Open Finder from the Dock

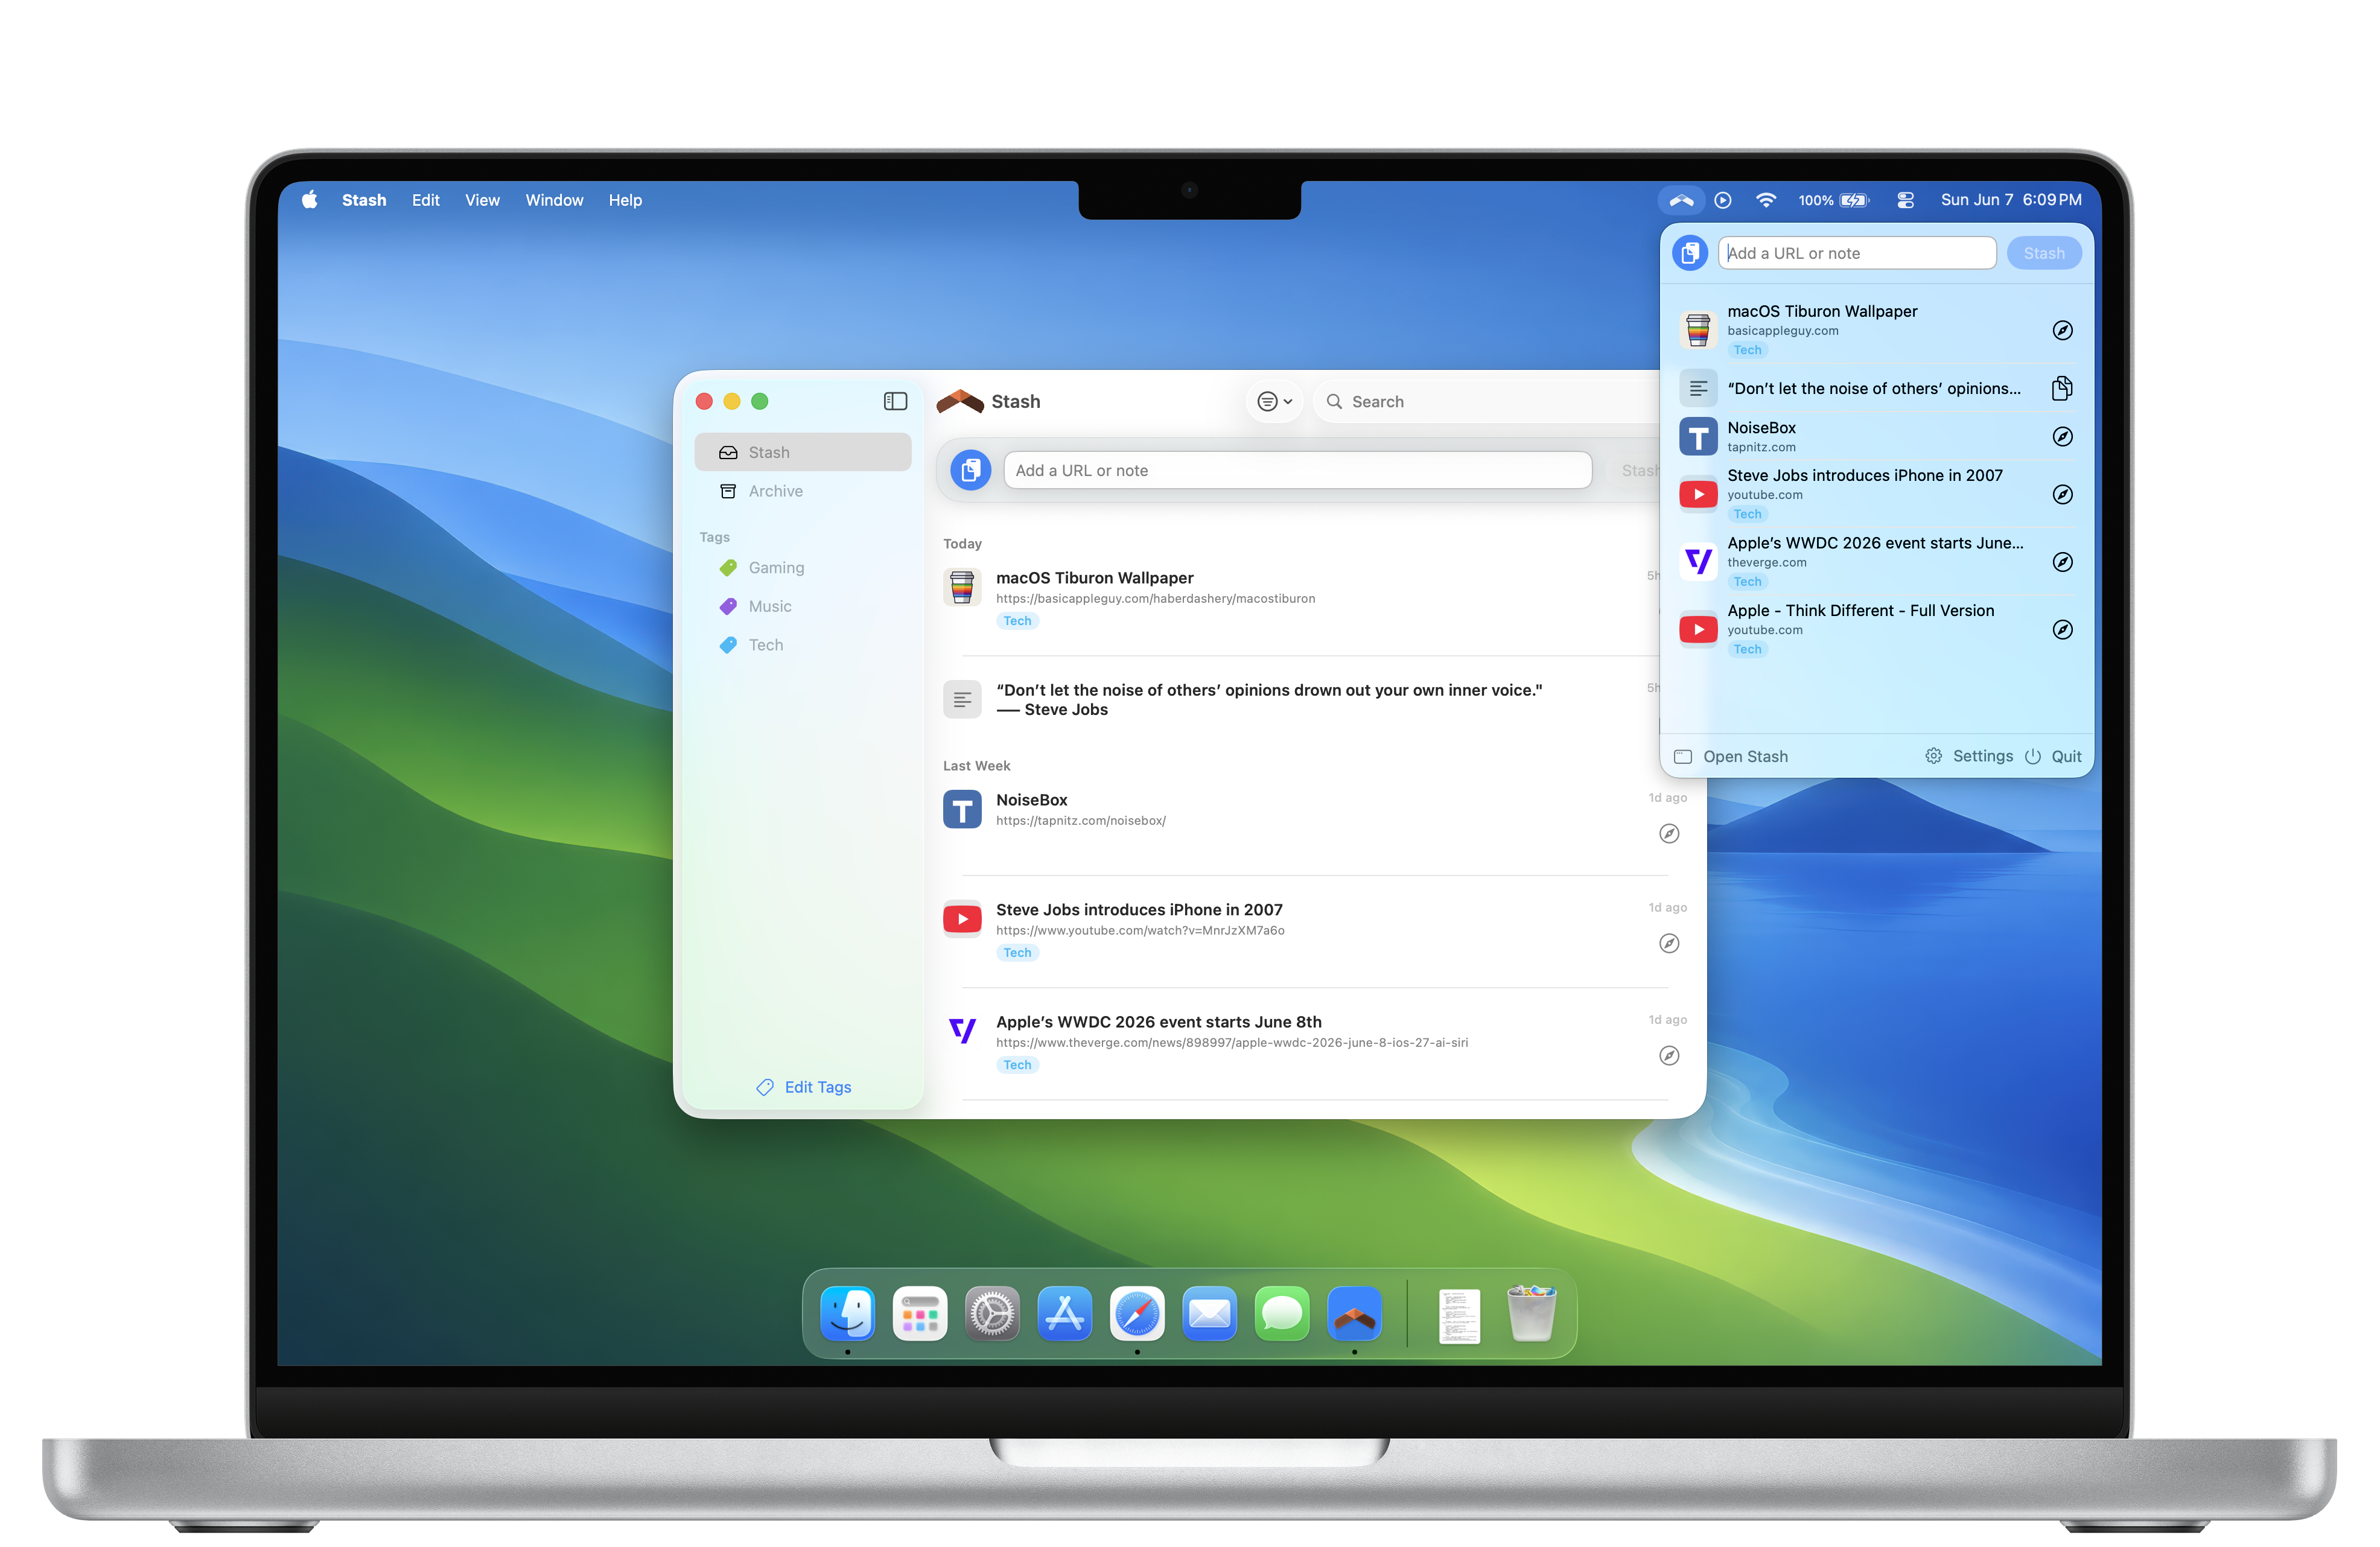pos(847,1313)
